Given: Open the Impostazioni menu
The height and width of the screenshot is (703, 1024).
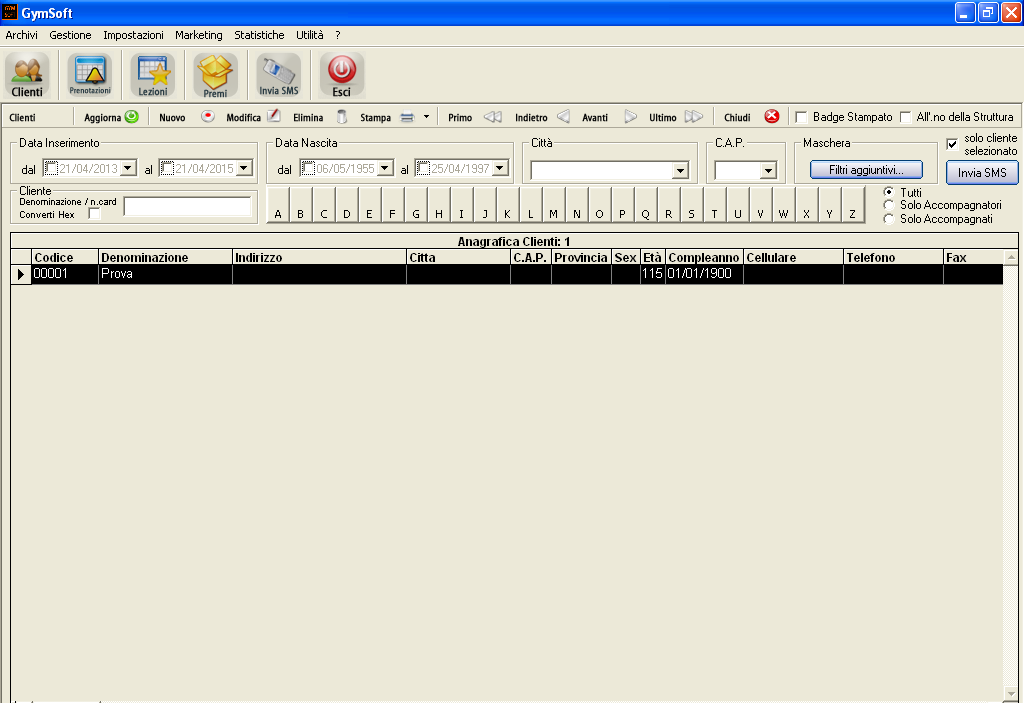Looking at the screenshot, I should pyautogui.click(x=133, y=35).
